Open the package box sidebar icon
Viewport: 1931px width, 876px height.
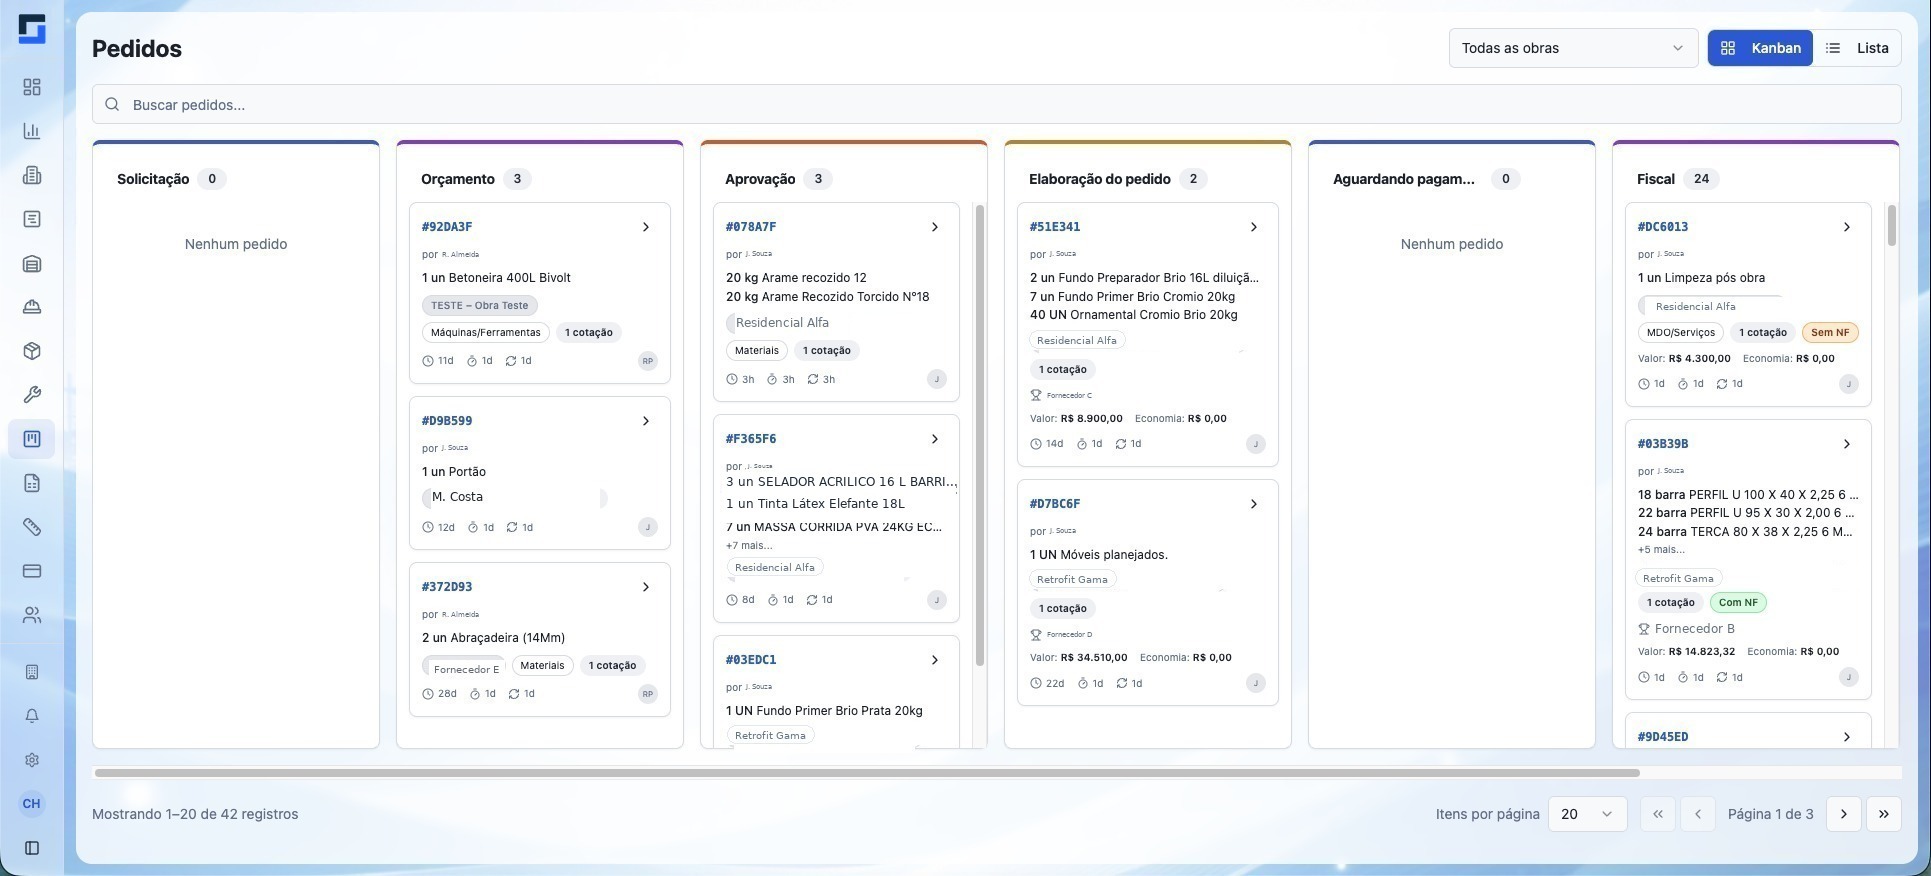tap(32, 351)
